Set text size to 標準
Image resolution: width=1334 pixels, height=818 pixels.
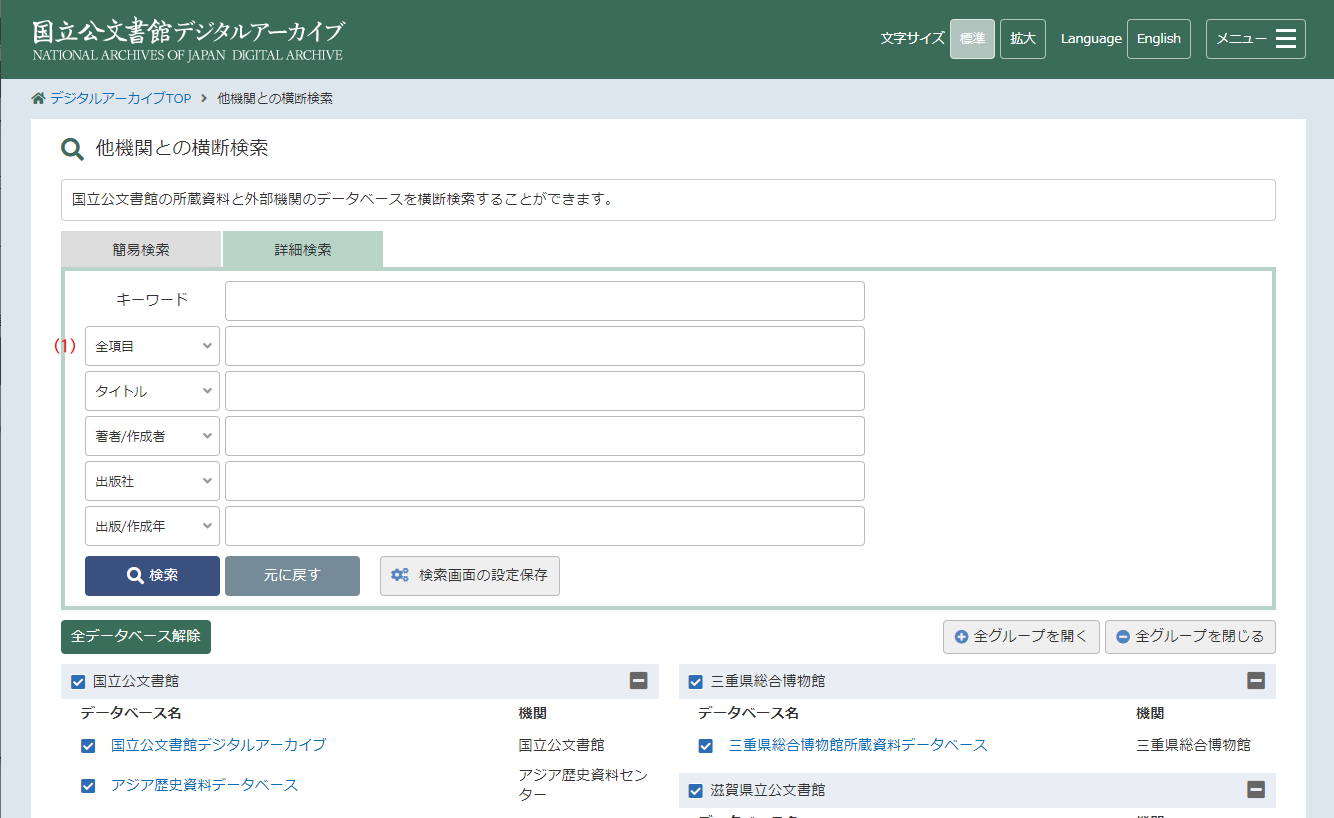click(x=972, y=39)
